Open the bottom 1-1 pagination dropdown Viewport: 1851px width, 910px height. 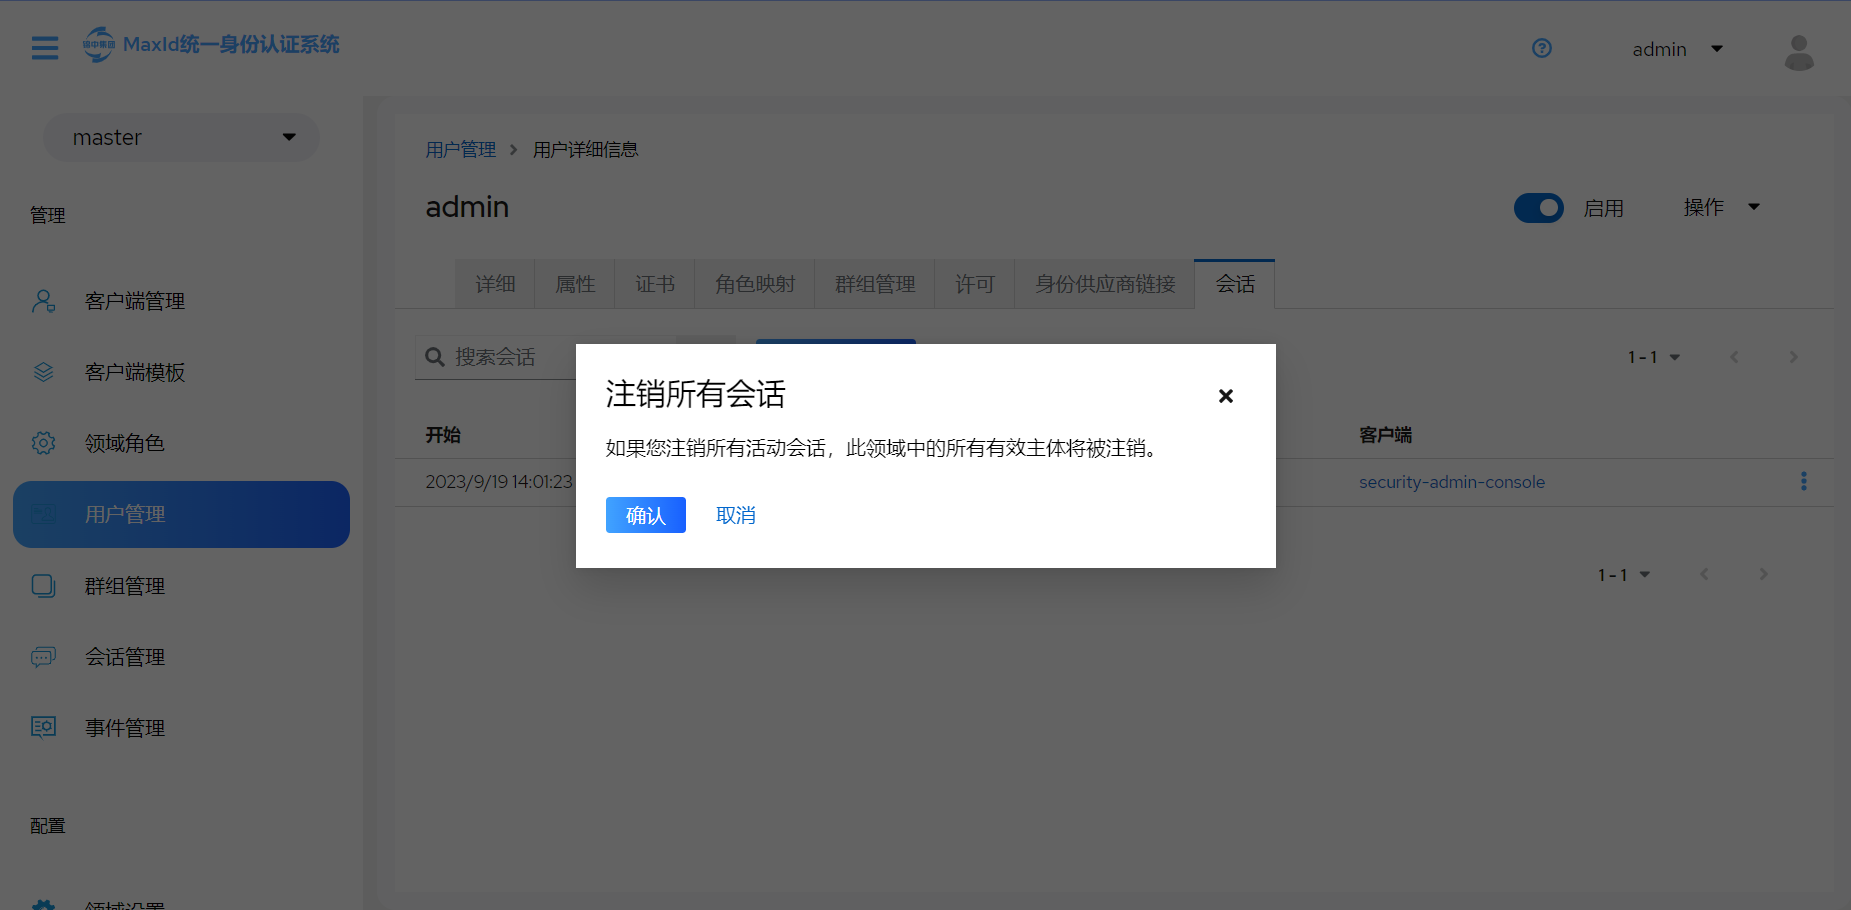(1624, 575)
